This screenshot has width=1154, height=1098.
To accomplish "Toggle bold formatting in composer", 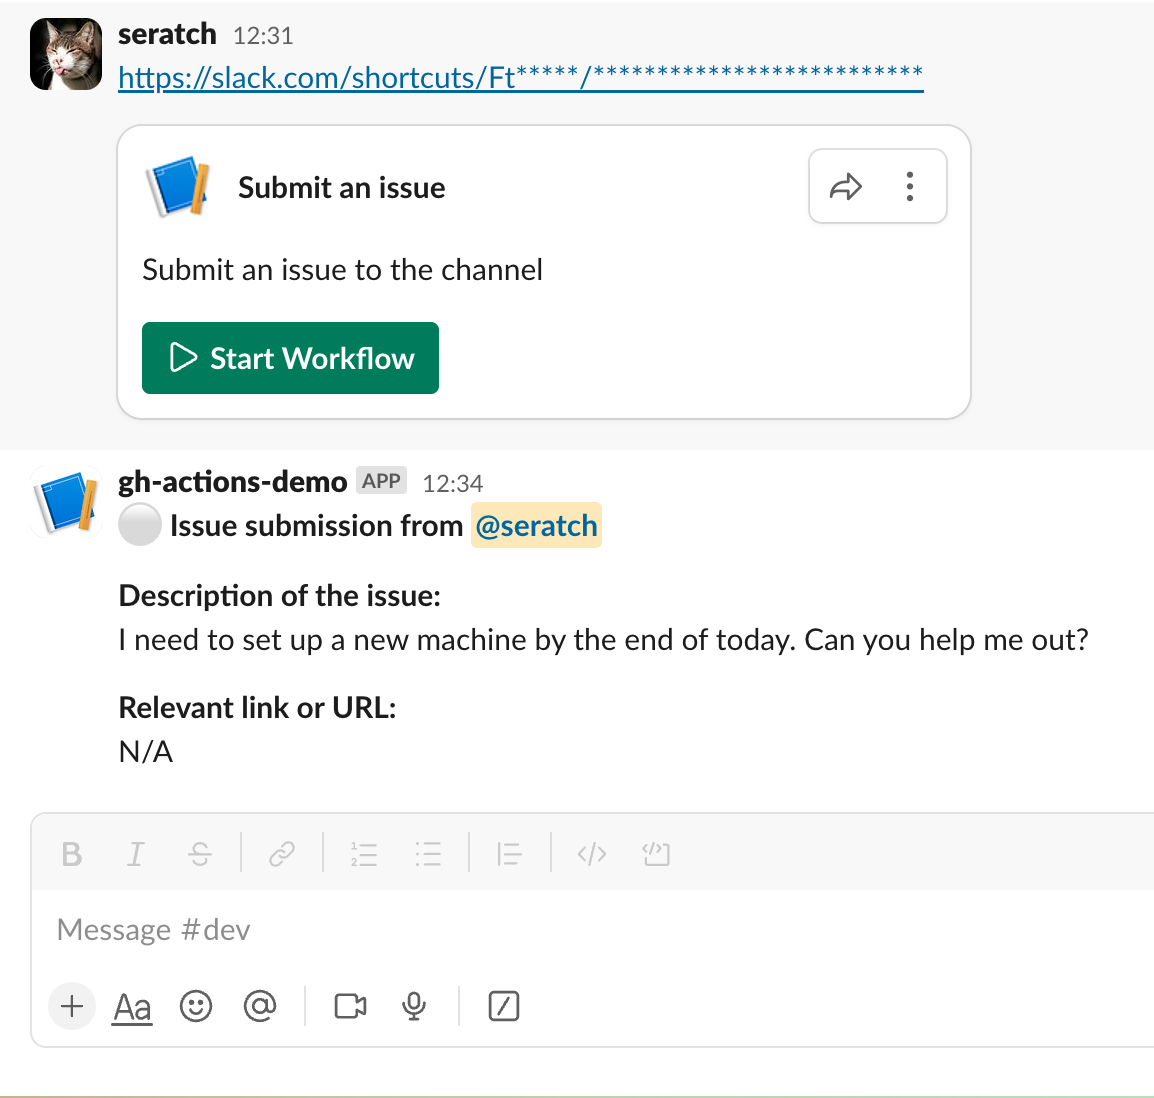I will (x=71, y=854).
